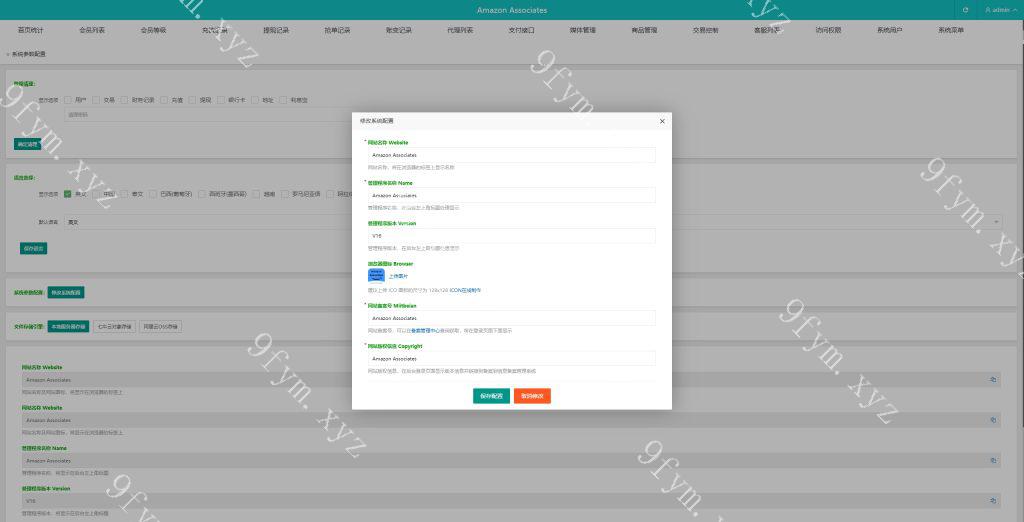Open the 首页统计 menu
The height and width of the screenshot is (522, 1024).
[31, 30]
